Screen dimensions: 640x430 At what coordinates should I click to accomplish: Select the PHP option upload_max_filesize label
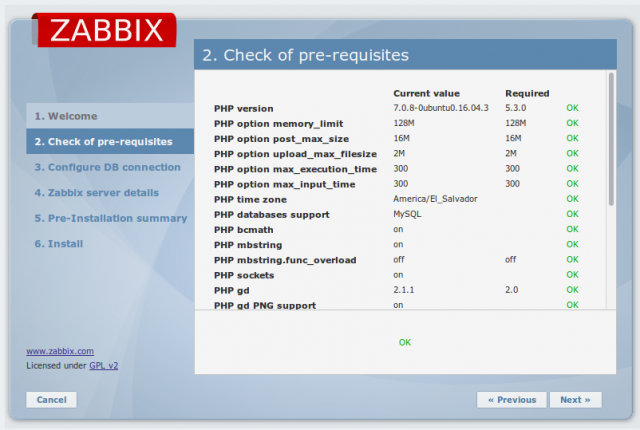pyautogui.click(x=295, y=154)
